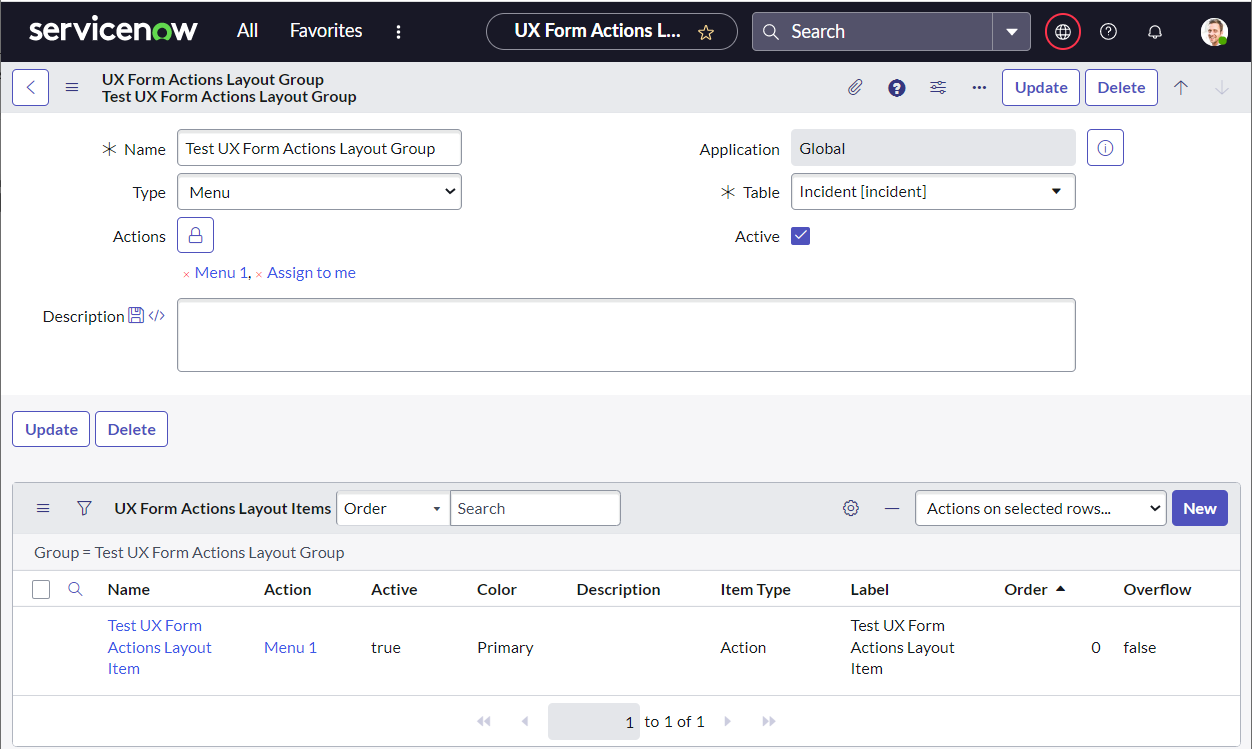This screenshot has width=1252, height=749.
Task: Click inside the related list Search field
Action: pos(535,508)
